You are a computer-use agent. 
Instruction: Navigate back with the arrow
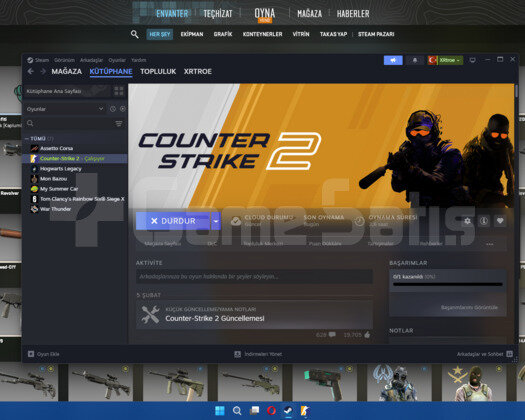click(31, 71)
